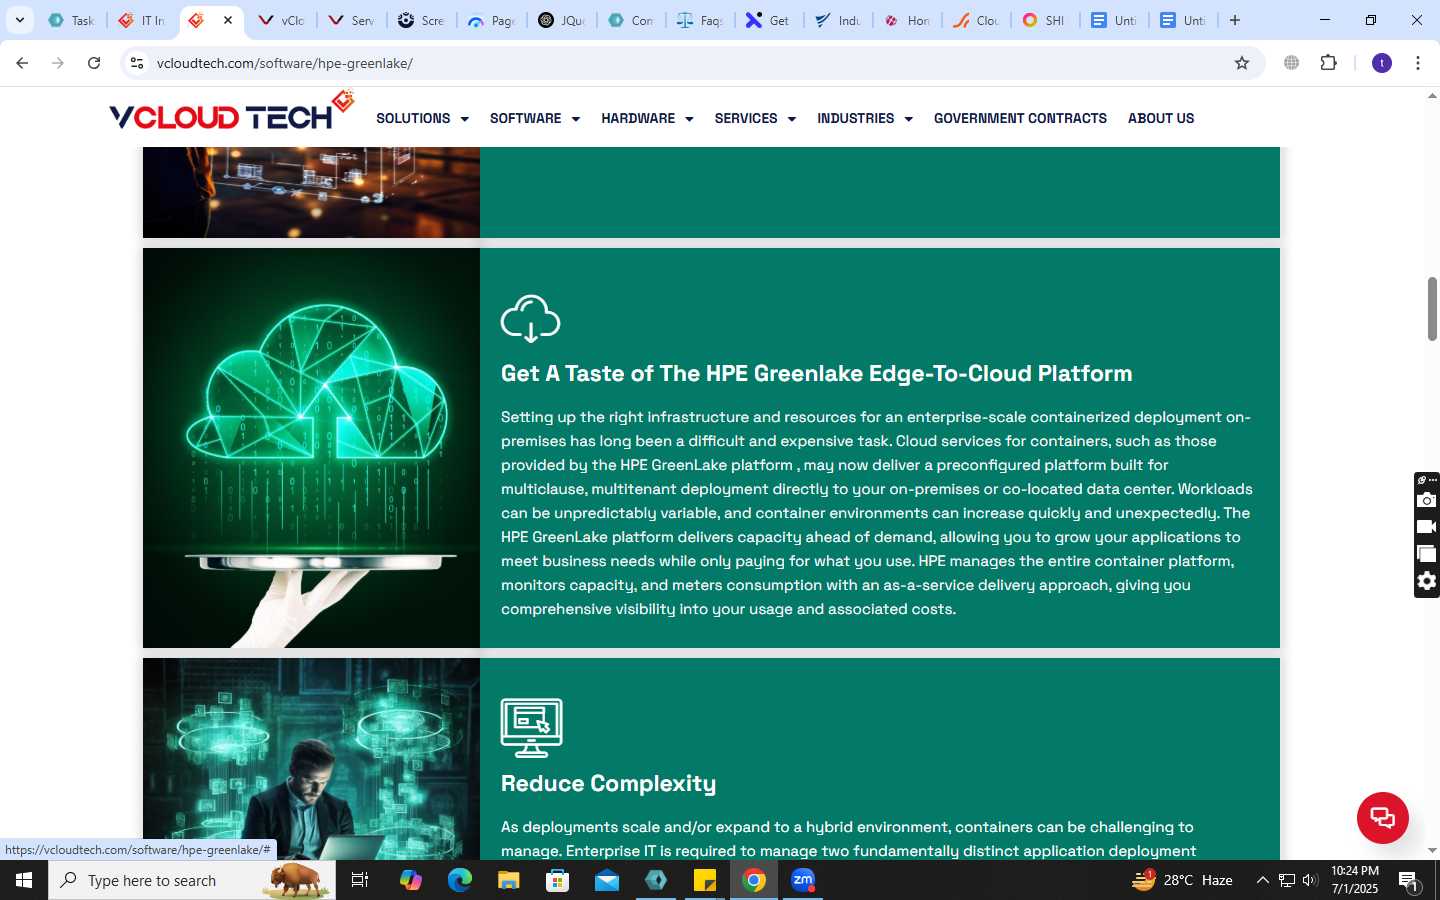1440x900 pixels.
Task: Reload the current page
Action: pos(94,63)
